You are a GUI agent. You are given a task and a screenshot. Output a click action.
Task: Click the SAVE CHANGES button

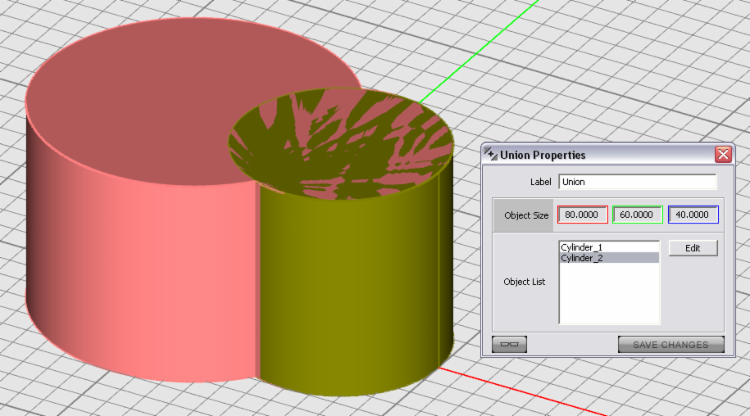click(671, 344)
